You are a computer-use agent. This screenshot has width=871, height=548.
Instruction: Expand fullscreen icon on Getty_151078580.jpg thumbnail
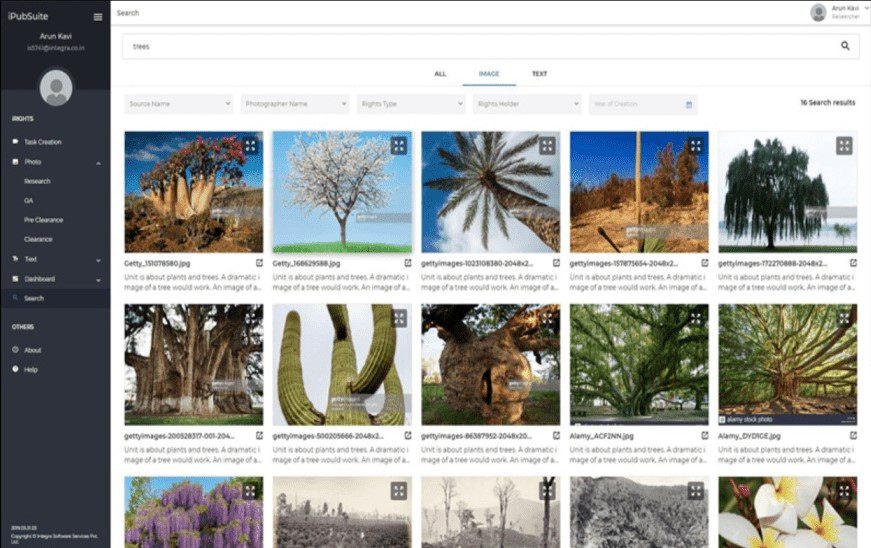[251, 146]
